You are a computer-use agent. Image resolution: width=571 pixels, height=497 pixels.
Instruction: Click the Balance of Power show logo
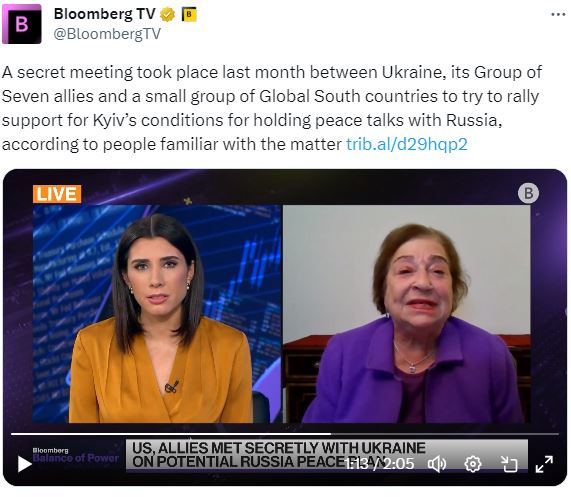[x=75, y=455]
